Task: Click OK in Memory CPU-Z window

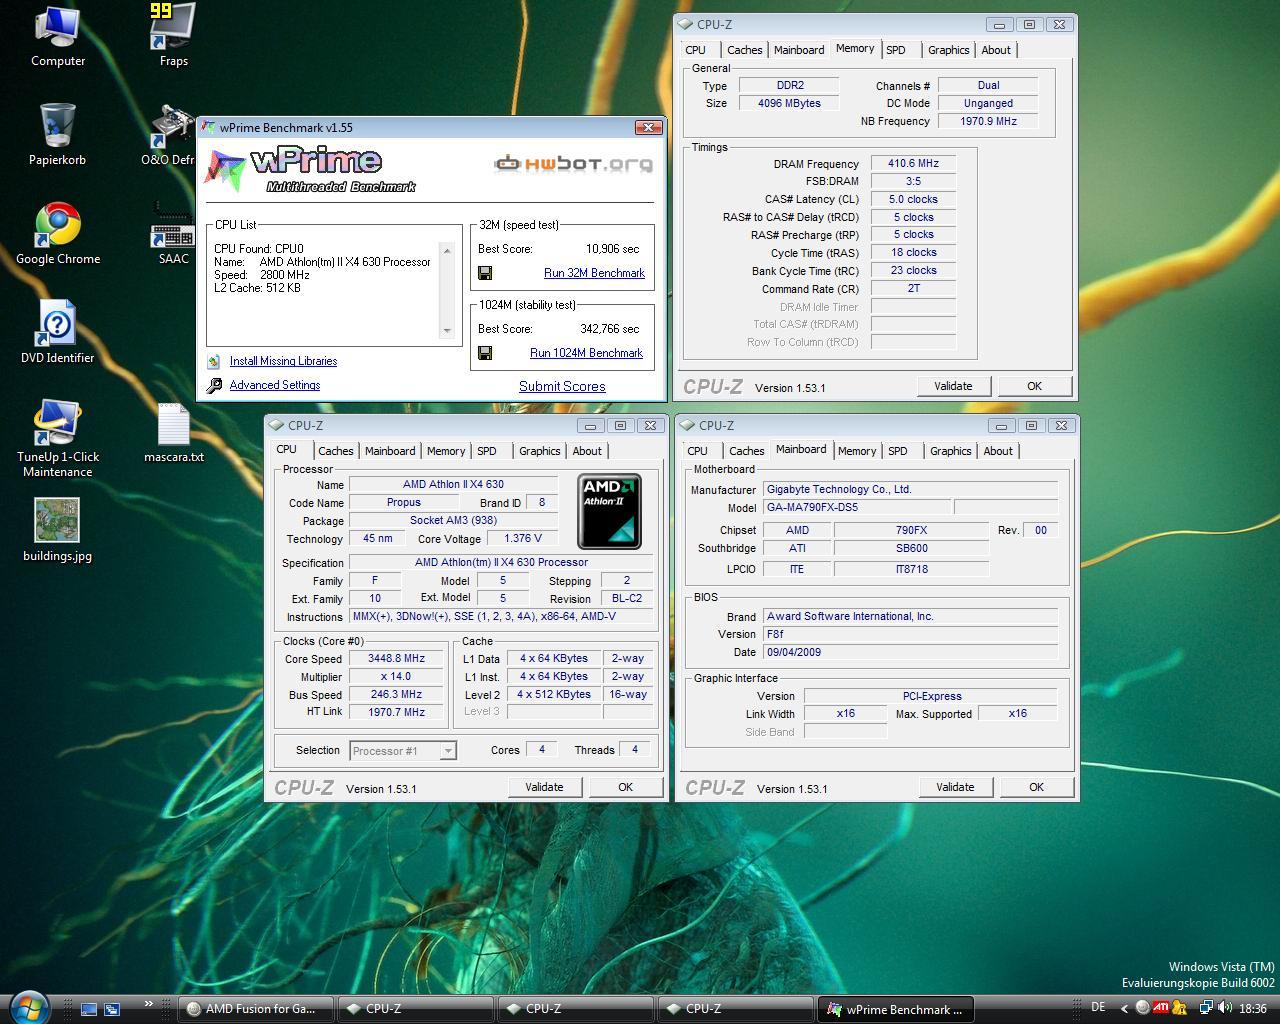Action: pyautogui.click(x=1034, y=386)
